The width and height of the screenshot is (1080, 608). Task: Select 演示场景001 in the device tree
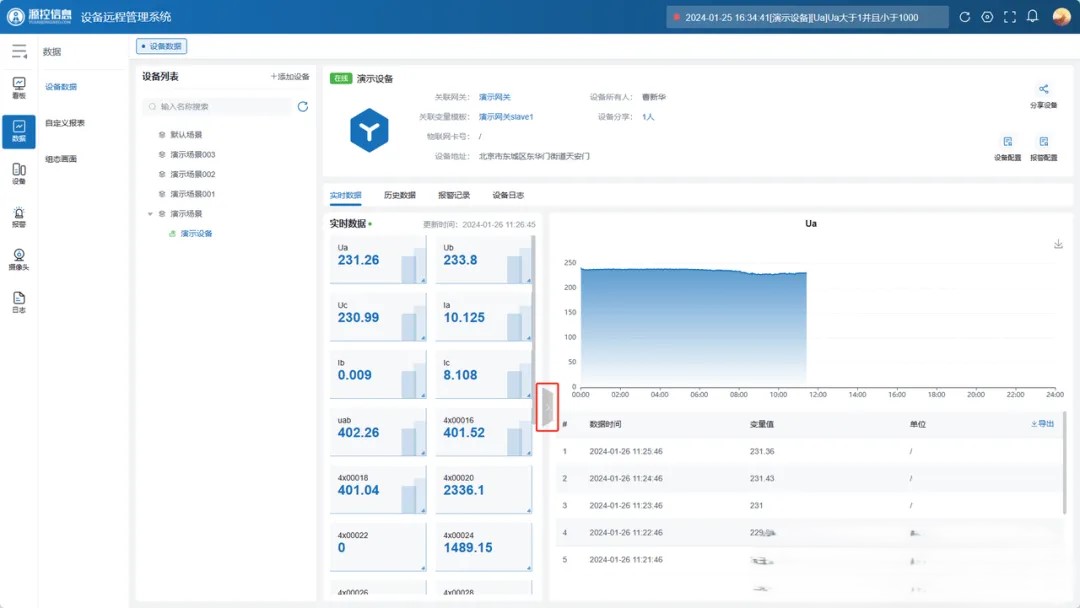pos(192,194)
